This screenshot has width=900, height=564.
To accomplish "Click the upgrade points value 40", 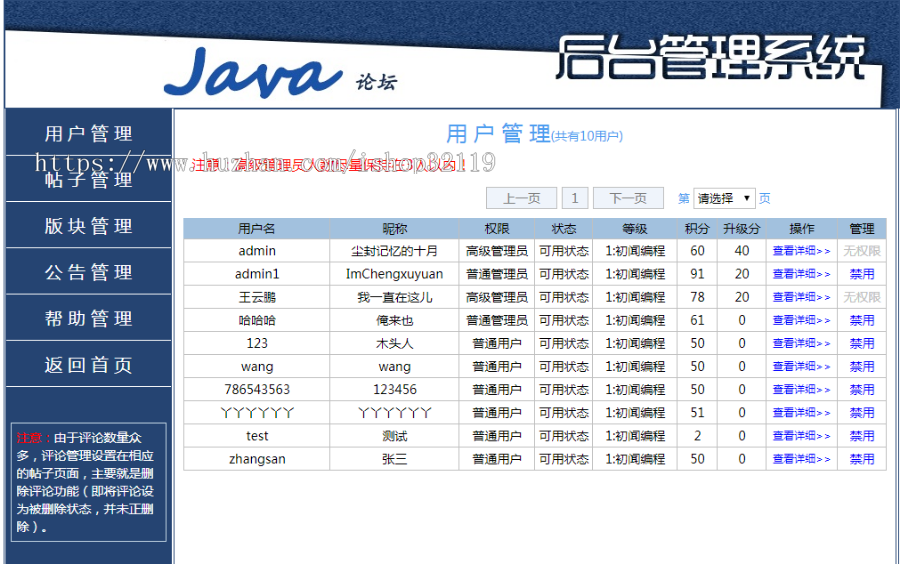I will [742, 251].
